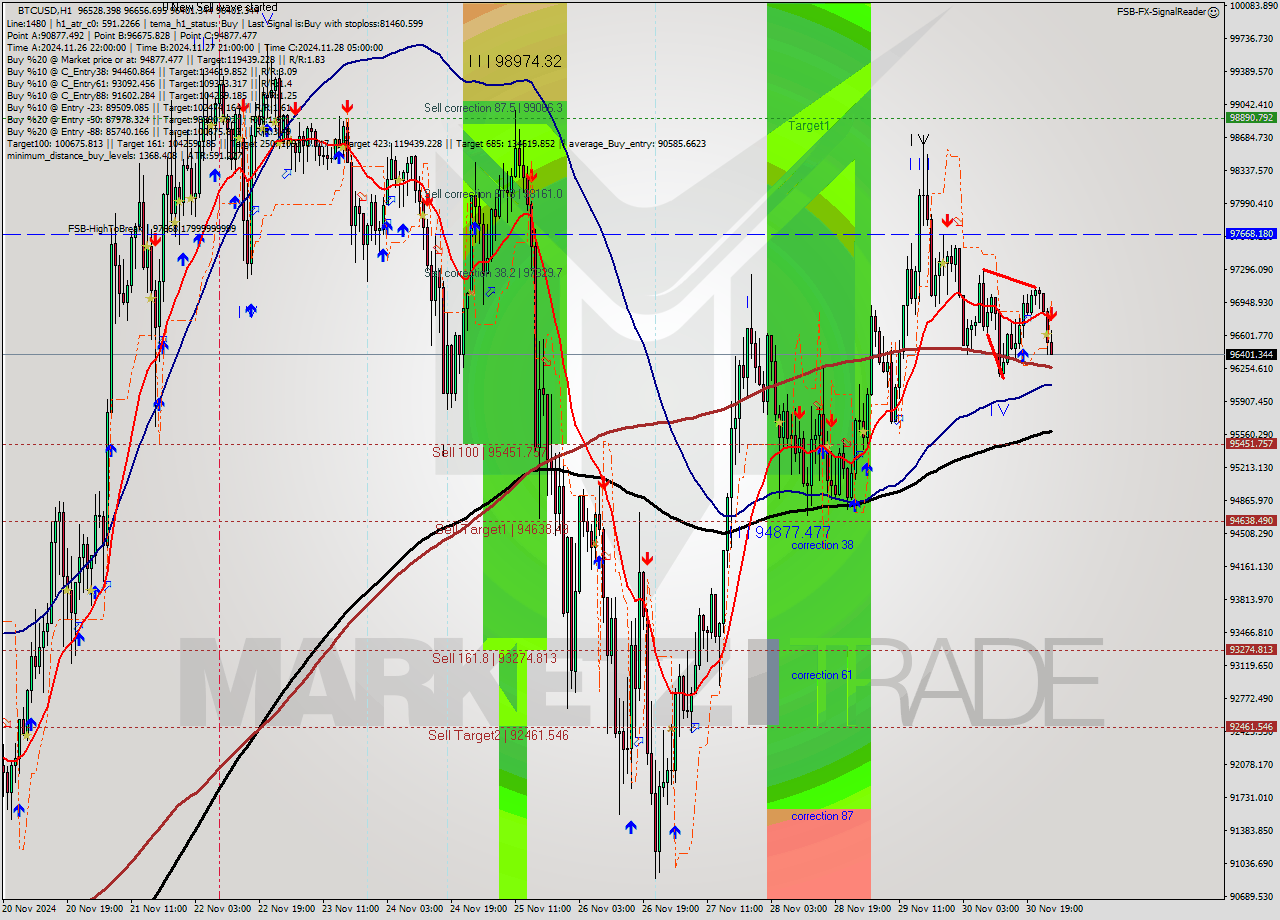Image resolution: width=1280 pixels, height=920 pixels.
Task: Click the 'Point A:90877.492' info line
Action: 132,35
